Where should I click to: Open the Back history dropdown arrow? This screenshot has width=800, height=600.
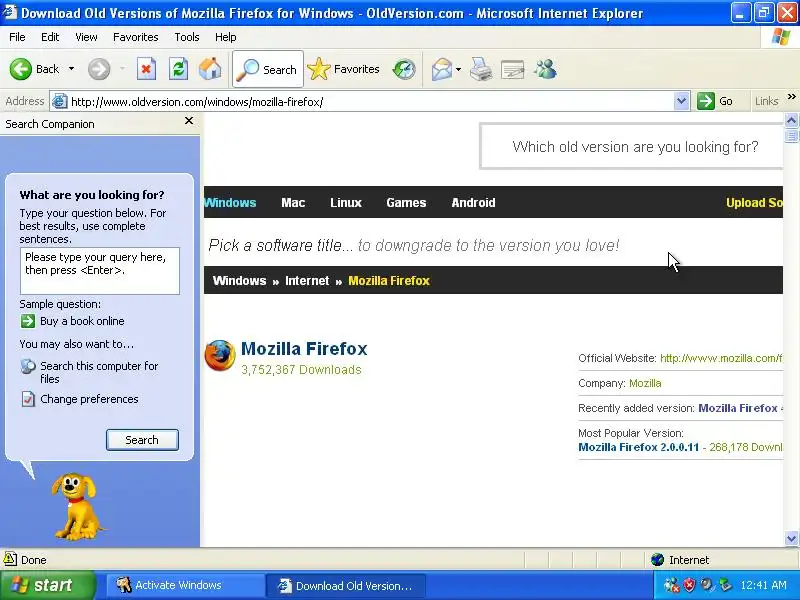click(x=71, y=69)
